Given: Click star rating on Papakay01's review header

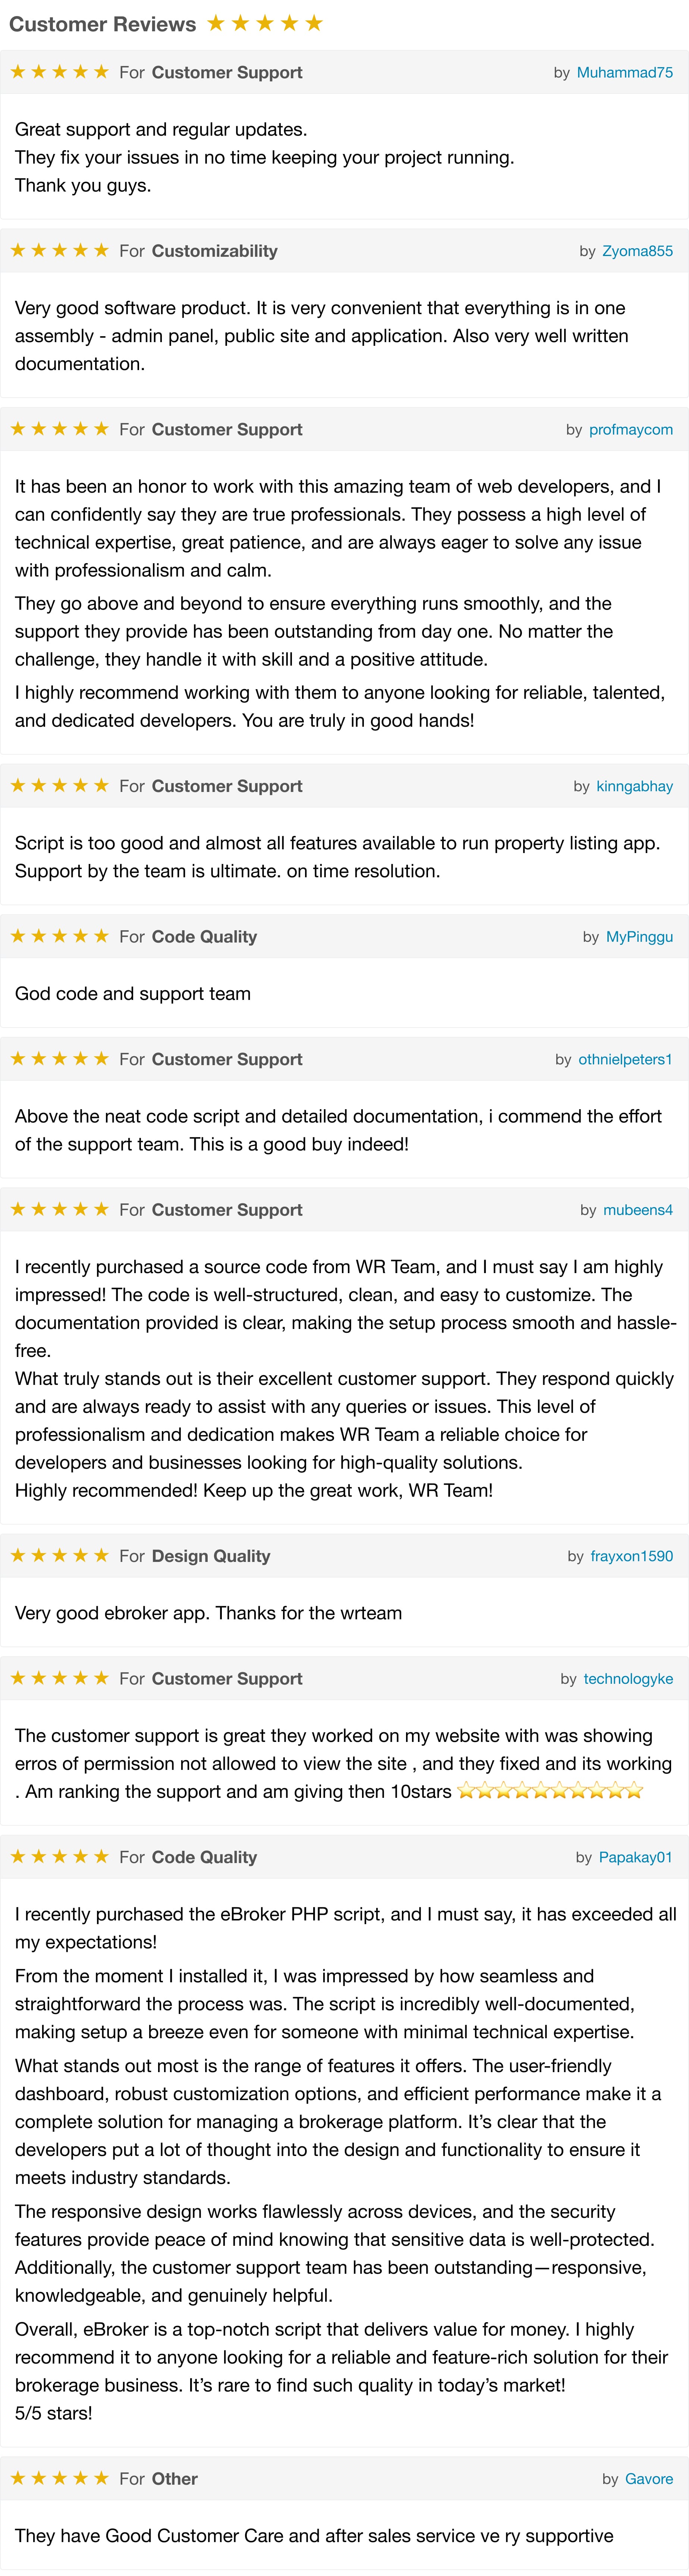Looking at the screenshot, I should [59, 1857].
